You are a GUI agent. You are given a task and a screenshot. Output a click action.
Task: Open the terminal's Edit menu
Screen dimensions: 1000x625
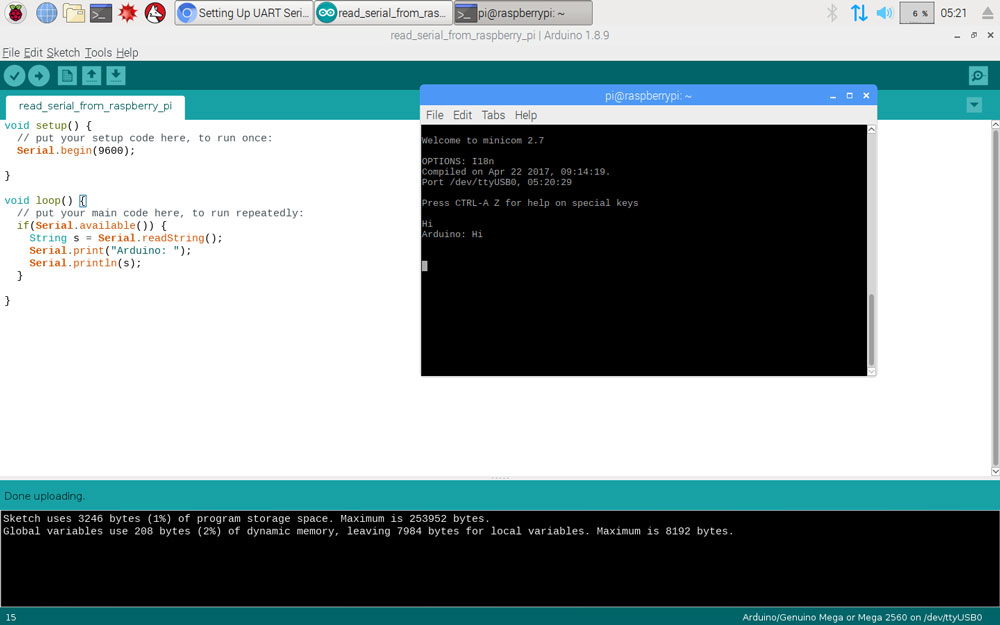[x=462, y=115]
